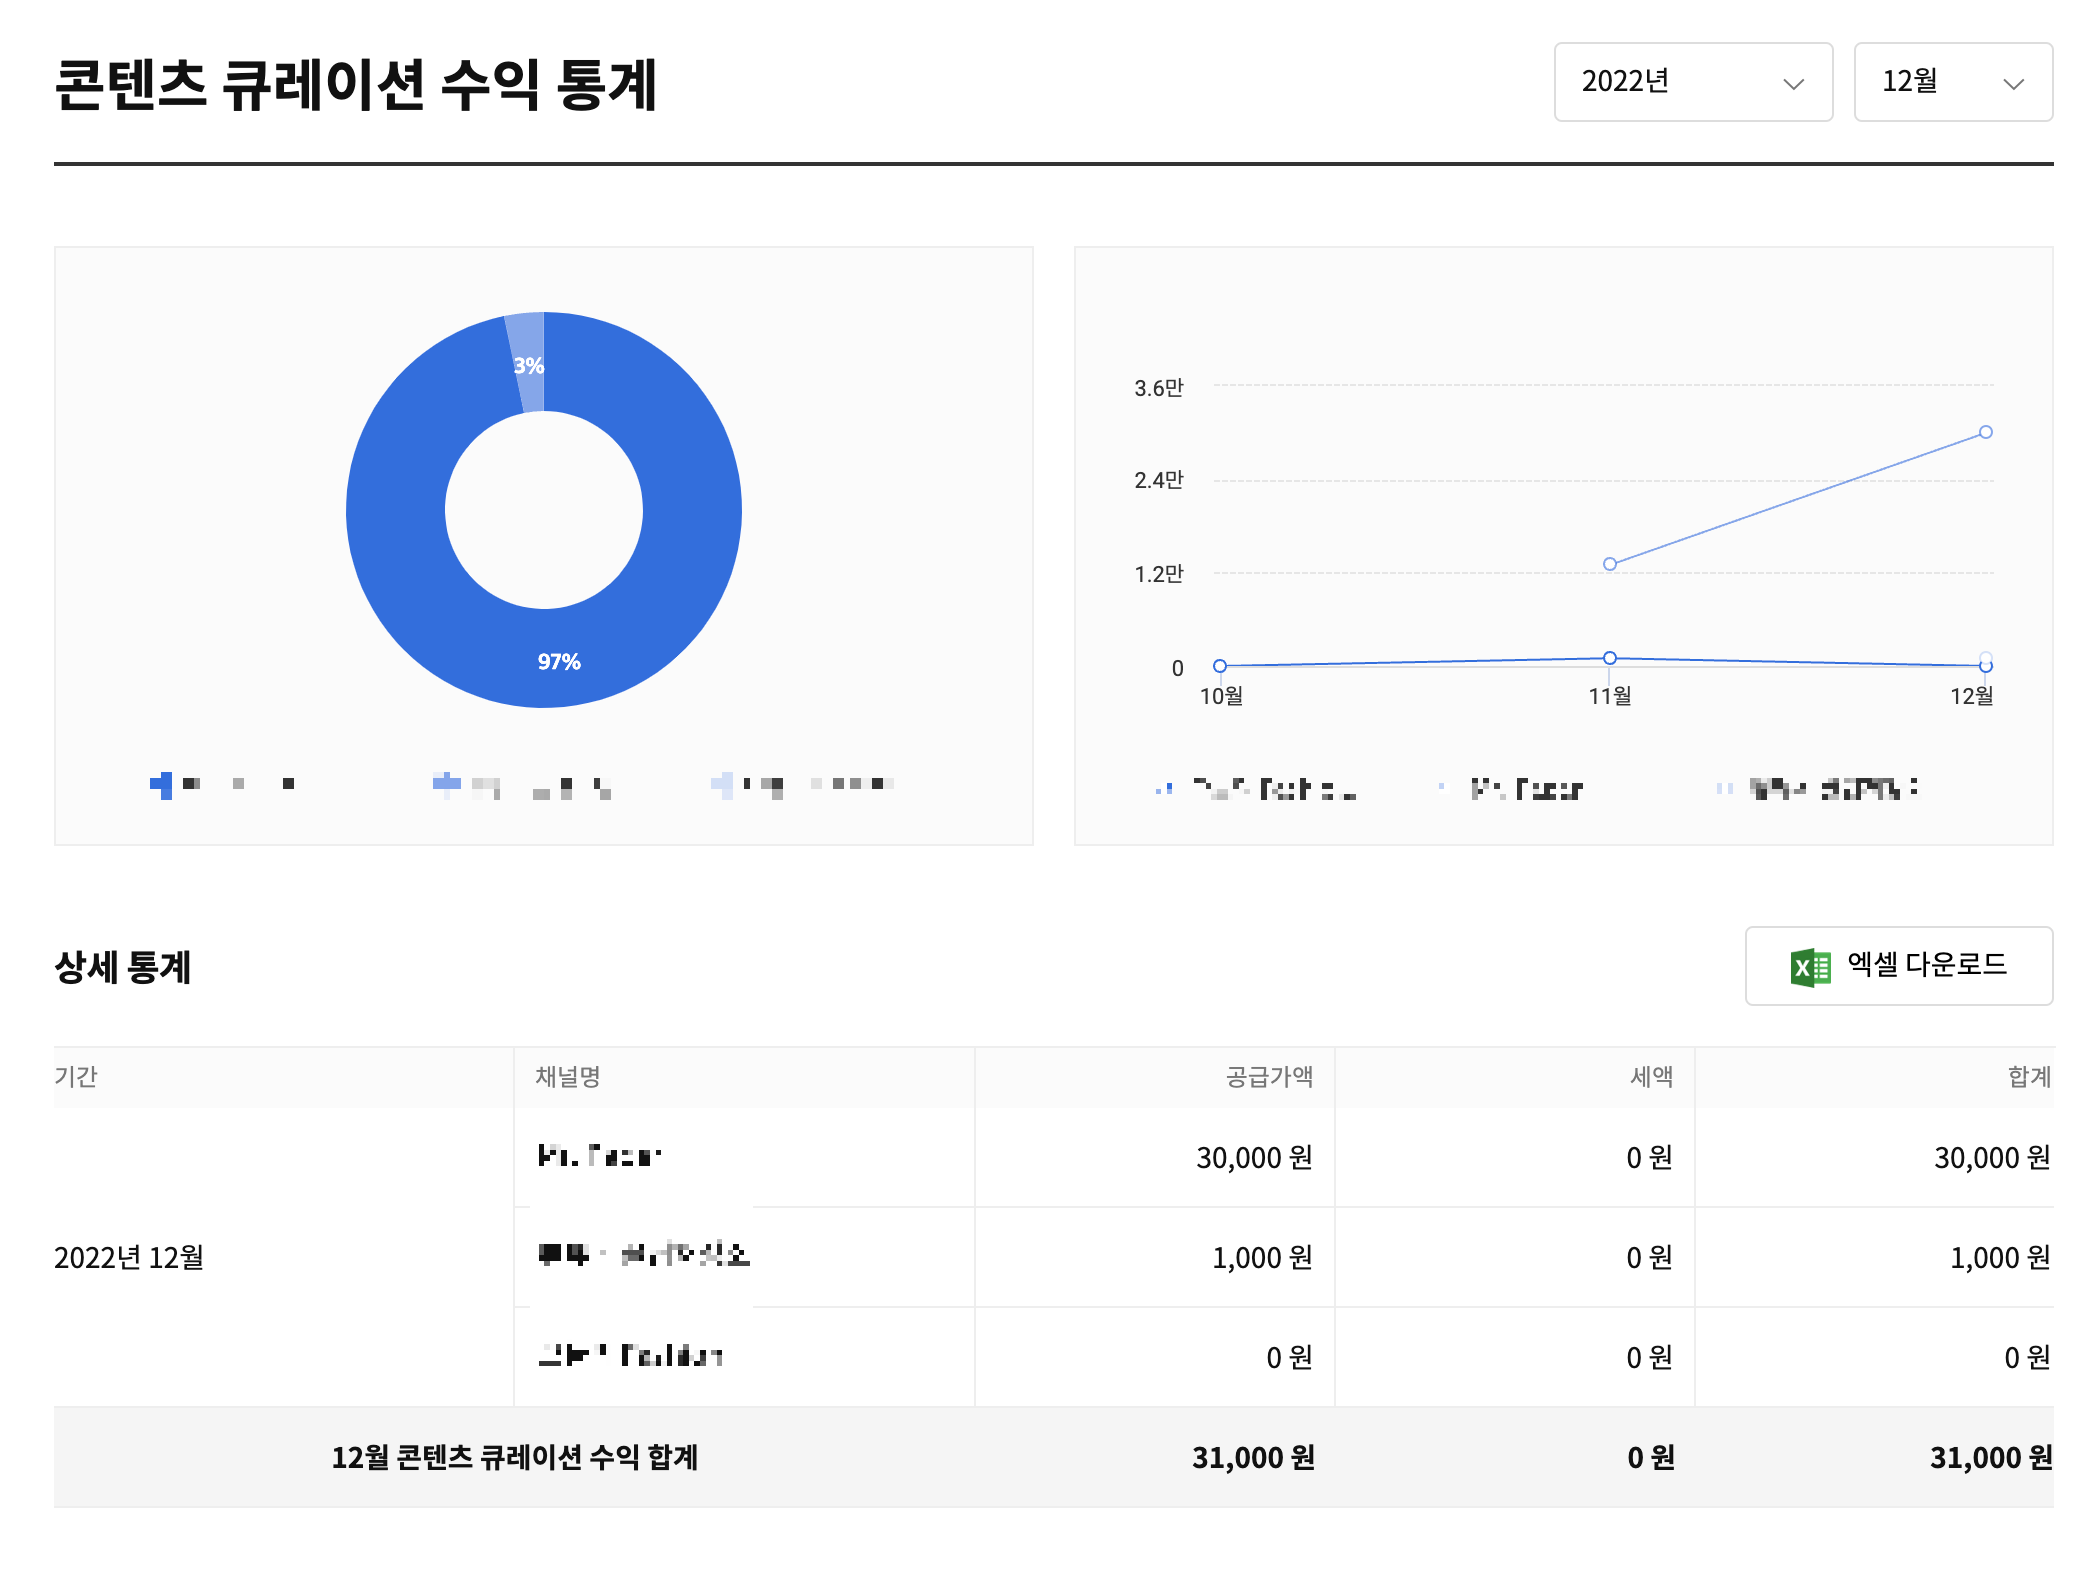Toggle the palest blue donut legend marker

pos(723,785)
